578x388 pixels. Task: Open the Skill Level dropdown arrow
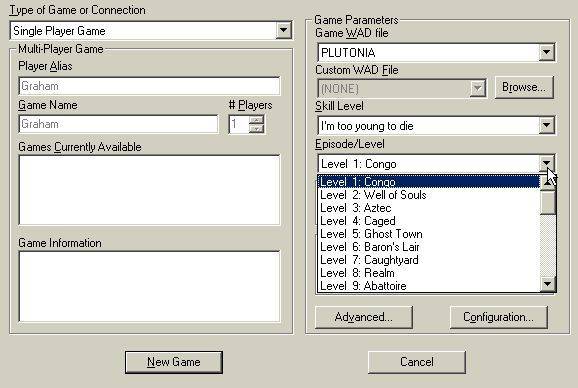pos(546,125)
